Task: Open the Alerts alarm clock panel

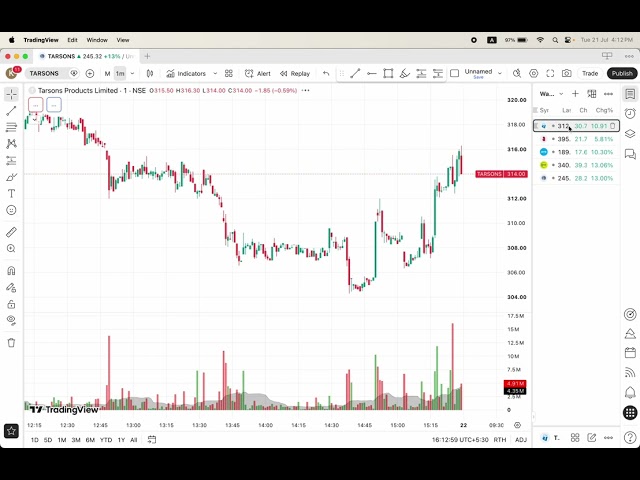Action: 630,113
